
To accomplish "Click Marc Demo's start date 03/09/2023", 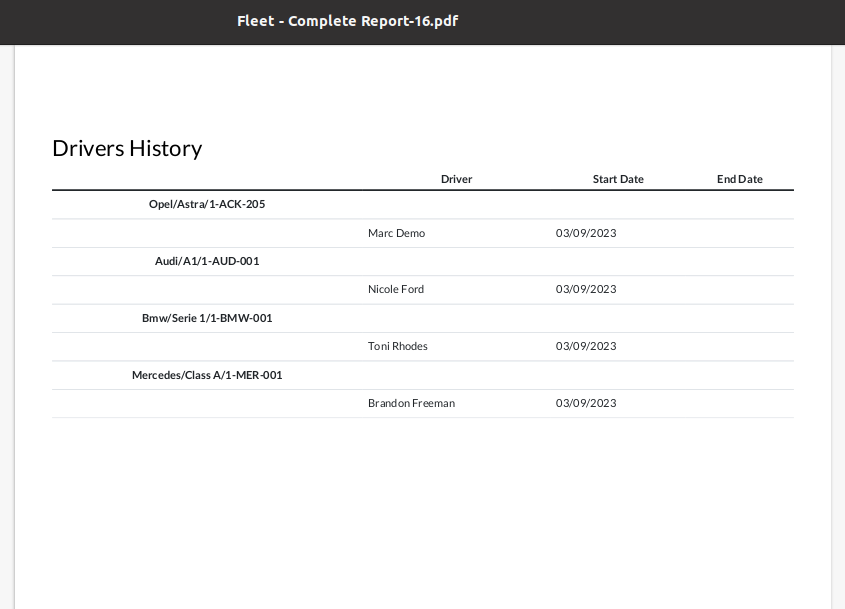I will coord(586,233).
